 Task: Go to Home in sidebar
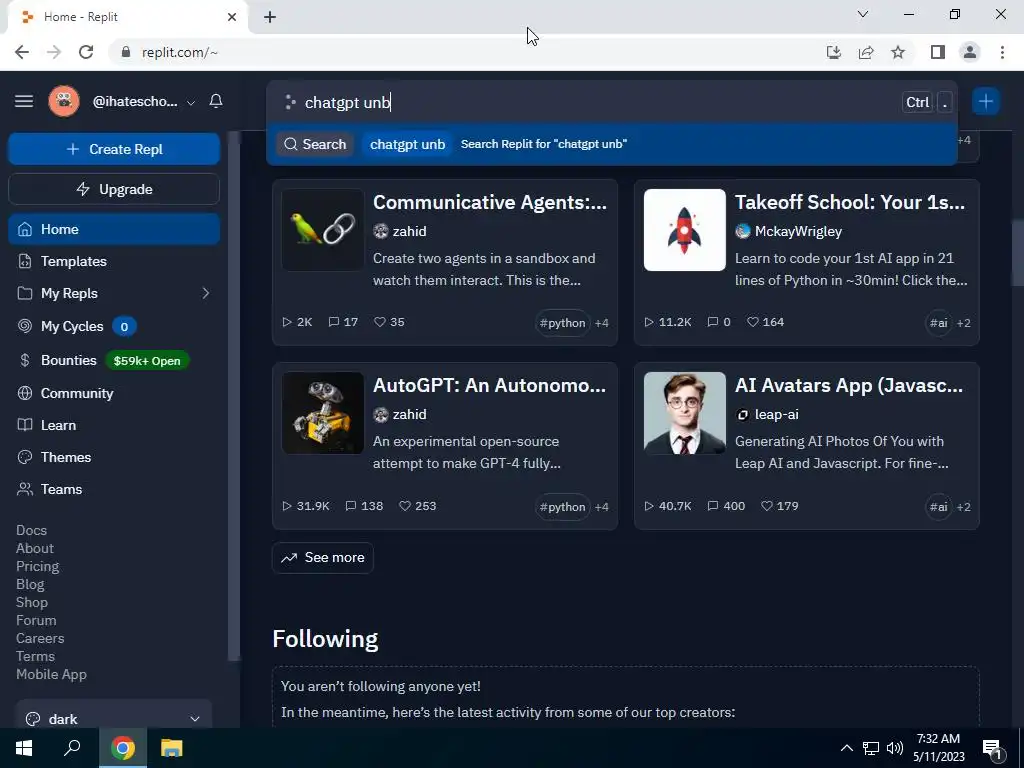[114, 229]
